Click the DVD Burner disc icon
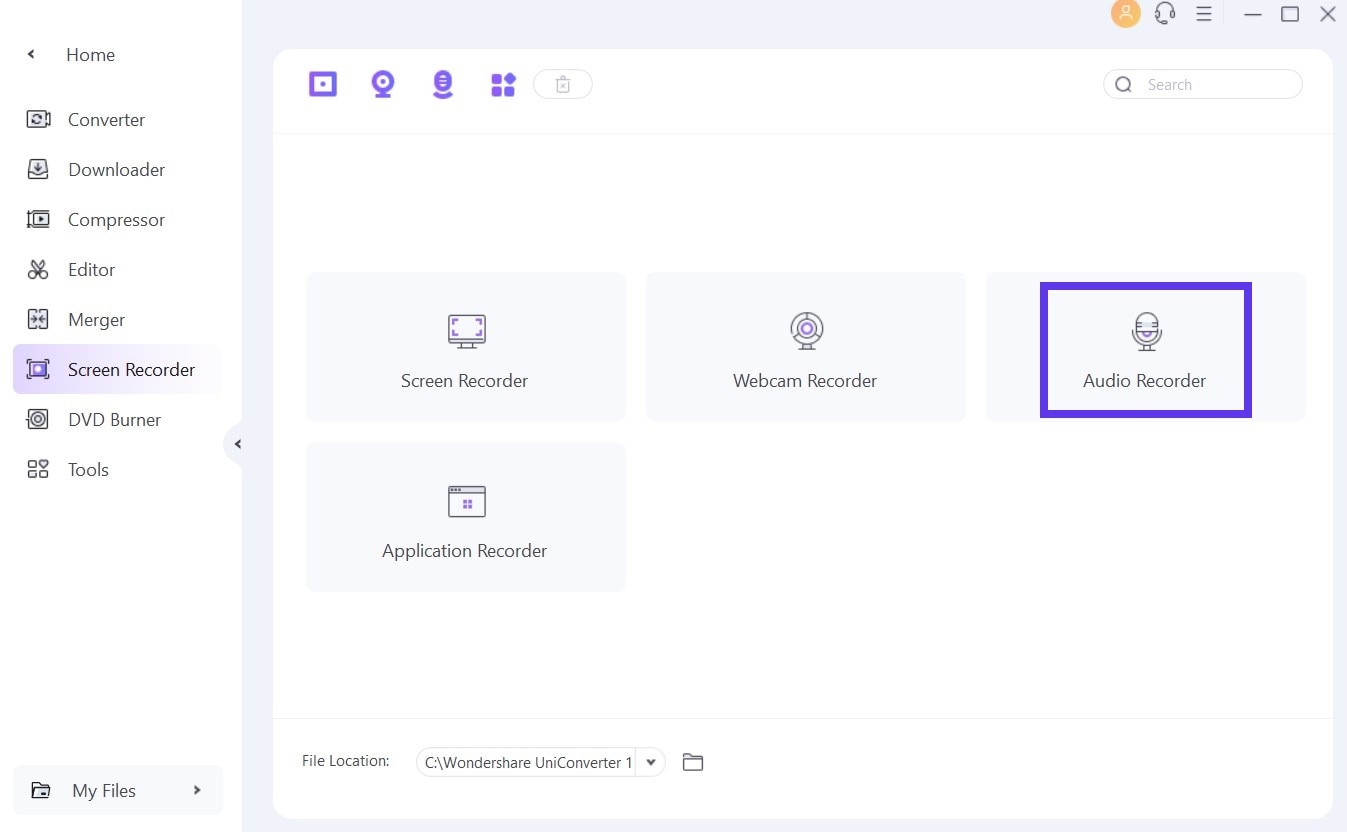Image resolution: width=1347 pixels, height=832 pixels. (38, 419)
